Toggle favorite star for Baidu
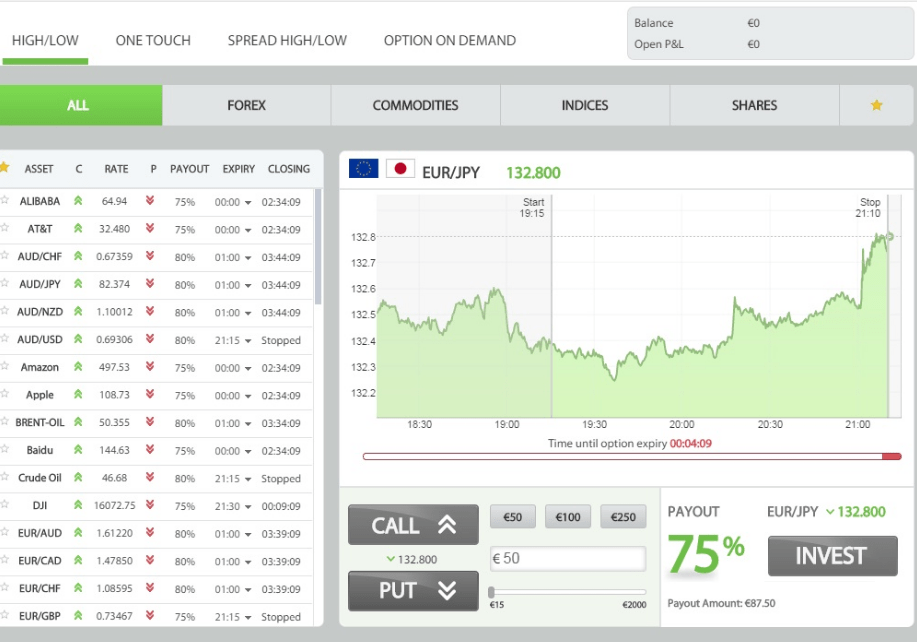Viewport: 917px width, 642px height. point(4,449)
